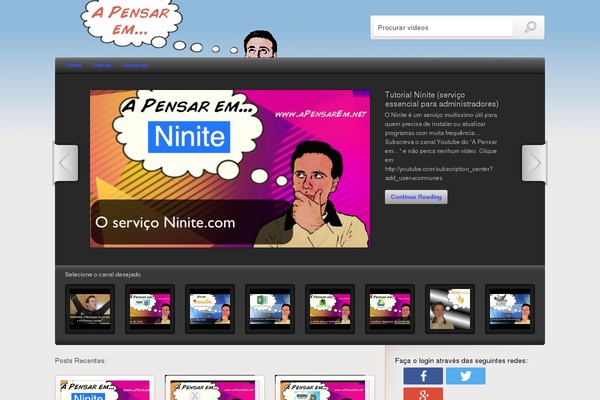The width and height of the screenshot is (600, 400).
Task: Select the channel thumbnail with raised arms man
Action: [x=90, y=309]
